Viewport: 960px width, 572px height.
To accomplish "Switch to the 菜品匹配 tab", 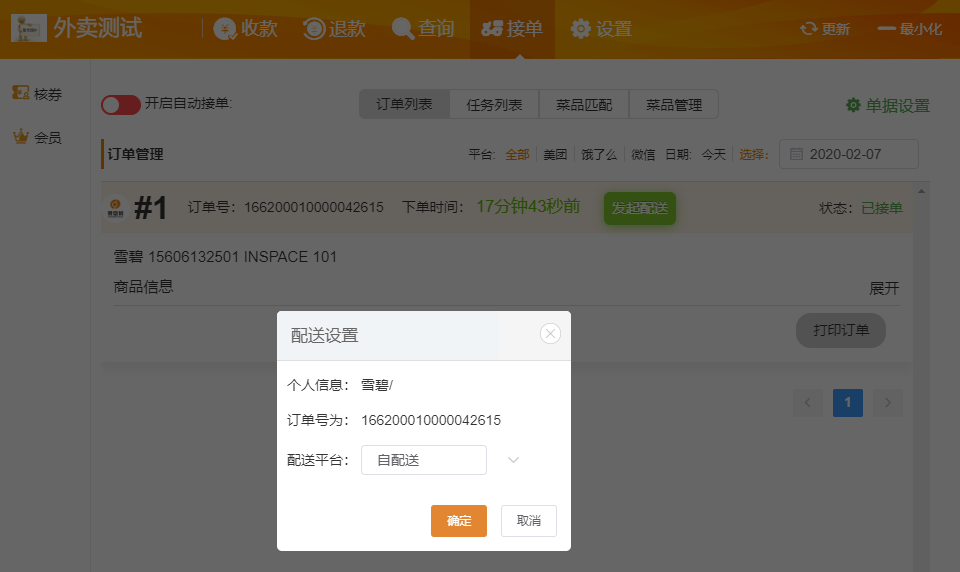I will [584, 104].
